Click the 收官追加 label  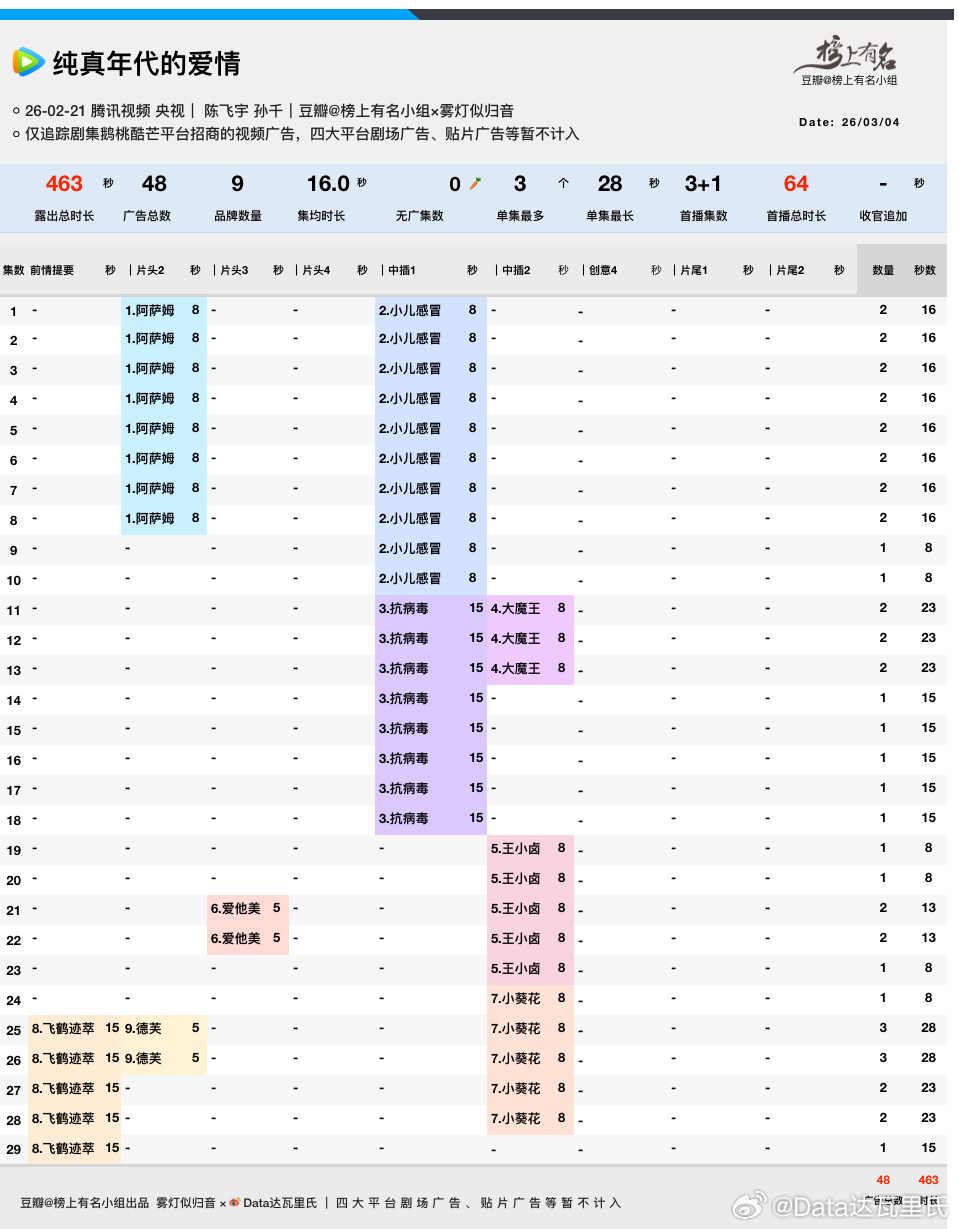coord(883,216)
